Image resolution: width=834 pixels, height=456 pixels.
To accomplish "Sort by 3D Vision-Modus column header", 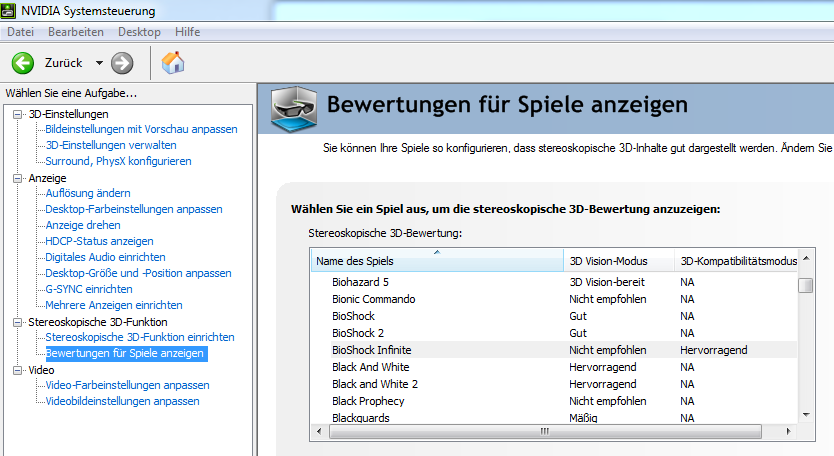I will pyautogui.click(x=619, y=261).
